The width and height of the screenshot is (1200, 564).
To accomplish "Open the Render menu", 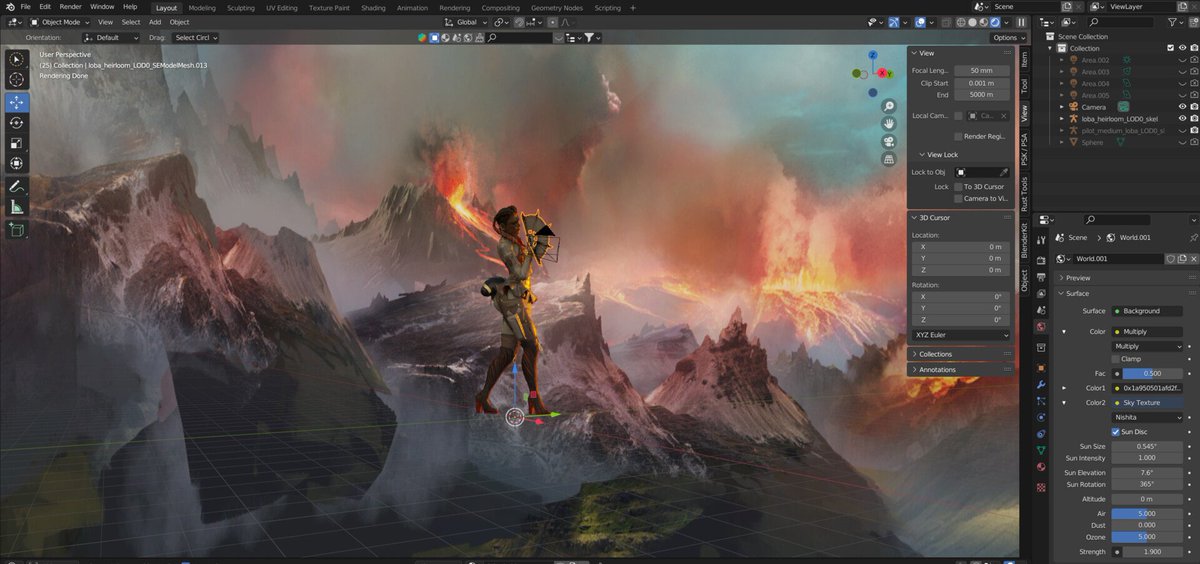I will pyautogui.click(x=70, y=7).
